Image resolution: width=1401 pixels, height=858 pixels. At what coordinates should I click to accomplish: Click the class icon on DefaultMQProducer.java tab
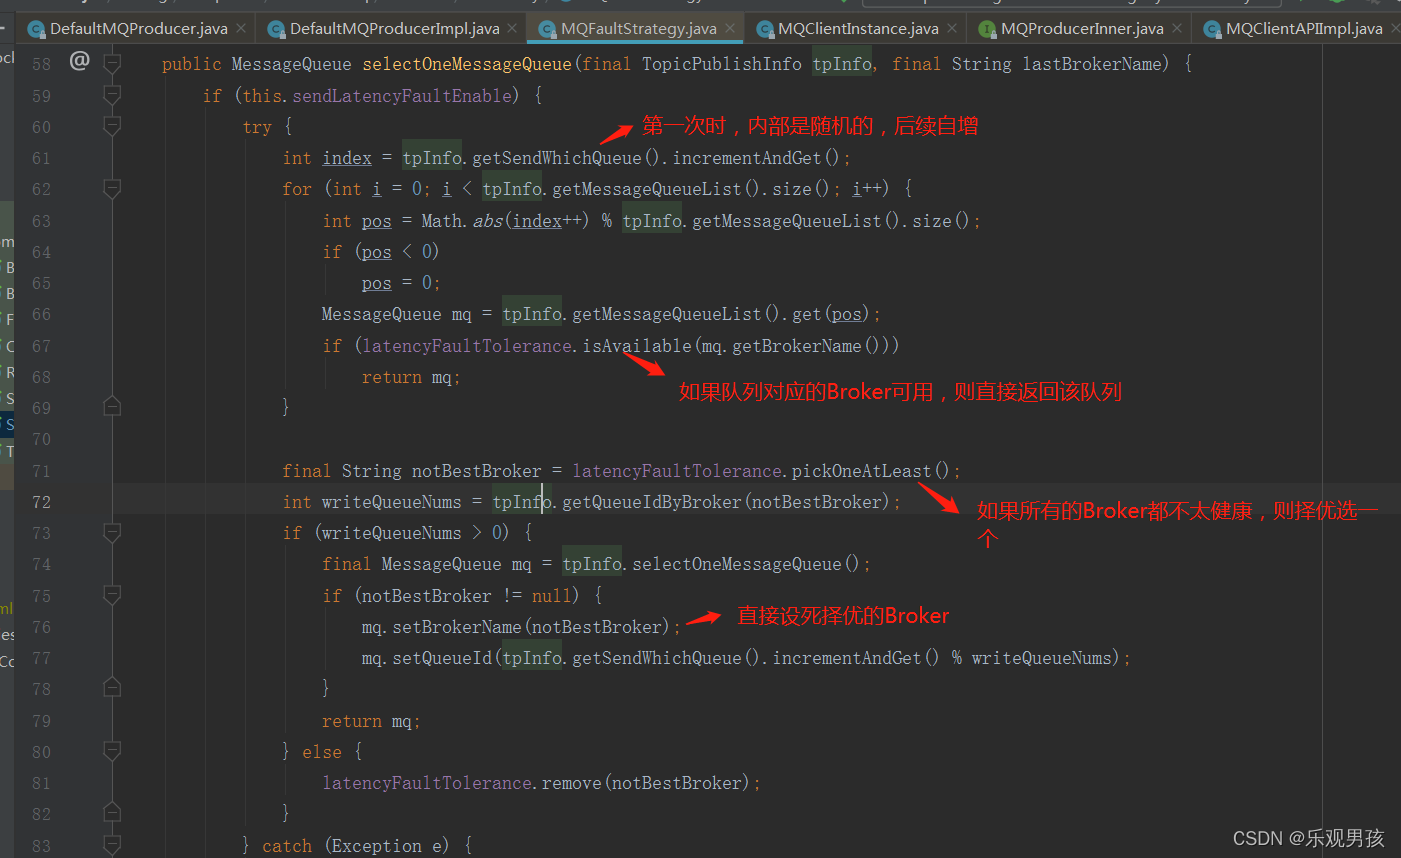pos(36,29)
